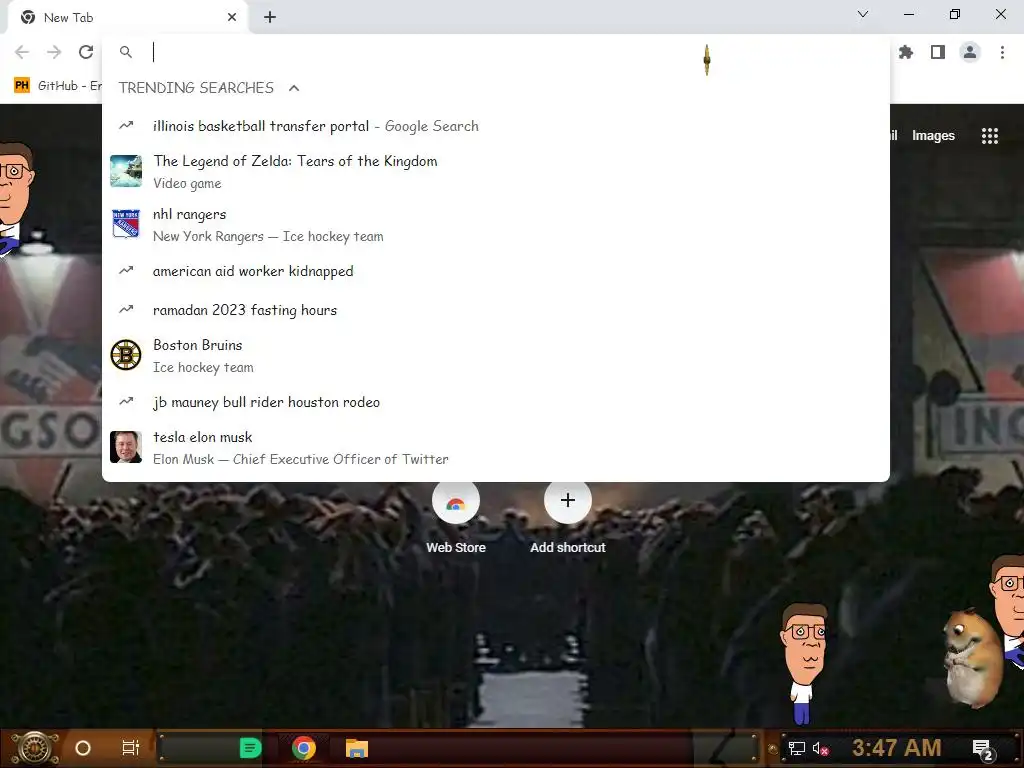The width and height of the screenshot is (1024, 768).
Task: Click the Boston Bruins logo
Action: click(126, 355)
